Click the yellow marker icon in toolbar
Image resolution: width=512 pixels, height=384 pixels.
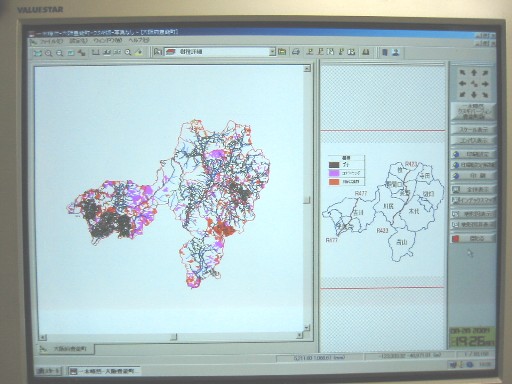tap(139, 52)
